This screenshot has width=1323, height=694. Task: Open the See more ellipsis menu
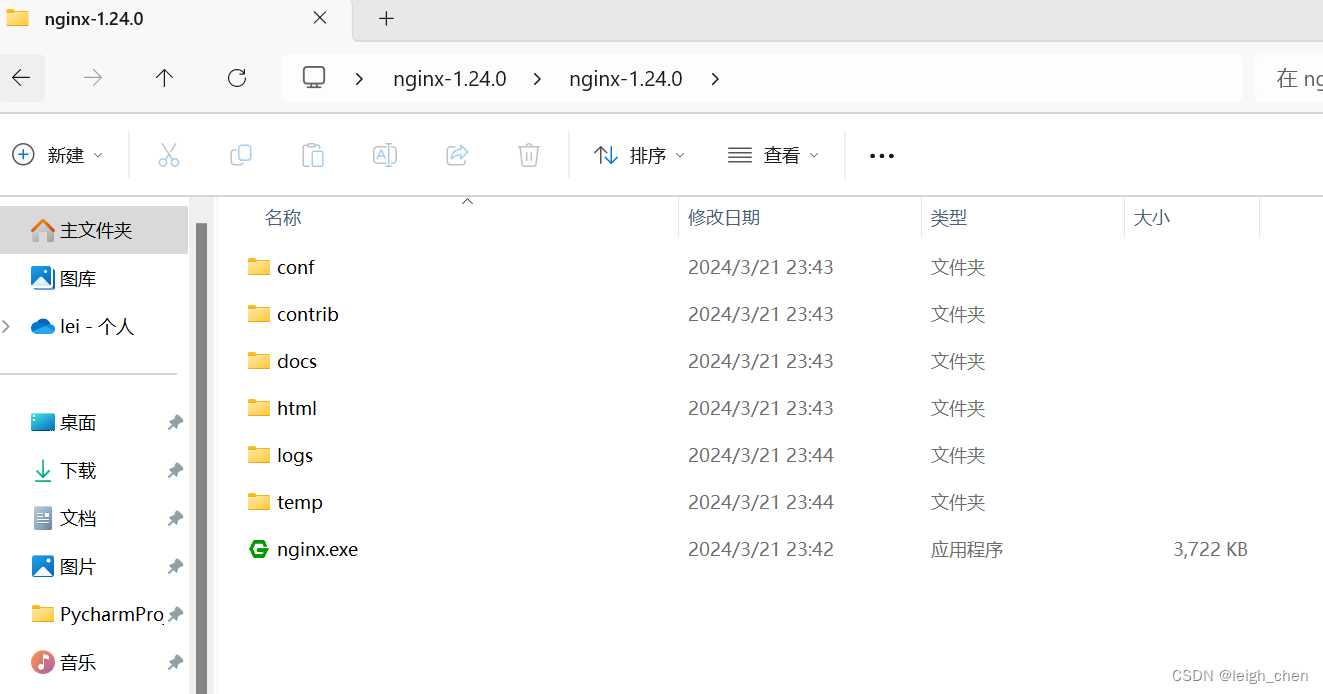pos(882,156)
